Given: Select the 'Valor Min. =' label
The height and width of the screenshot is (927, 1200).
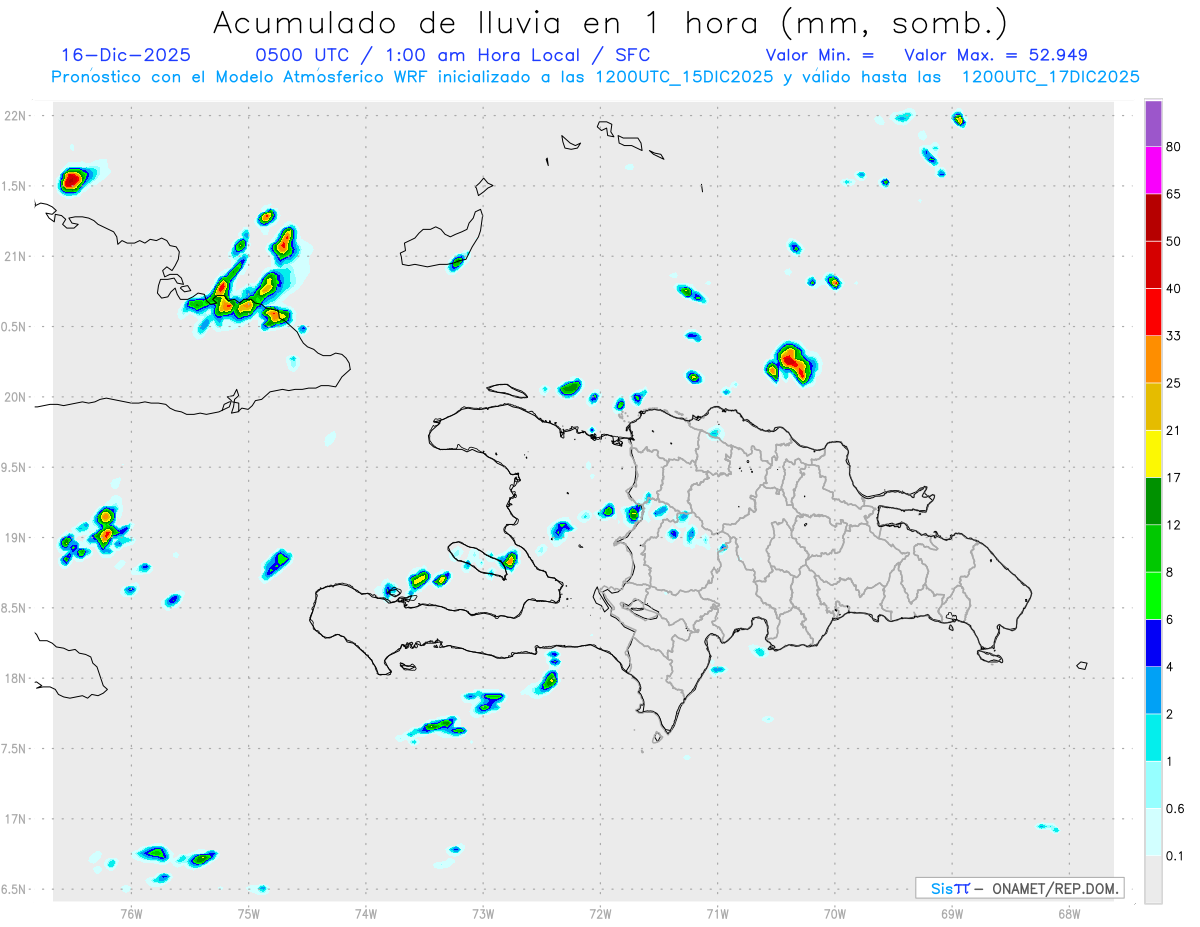Looking at the screenshot, I should click(820, 55).
